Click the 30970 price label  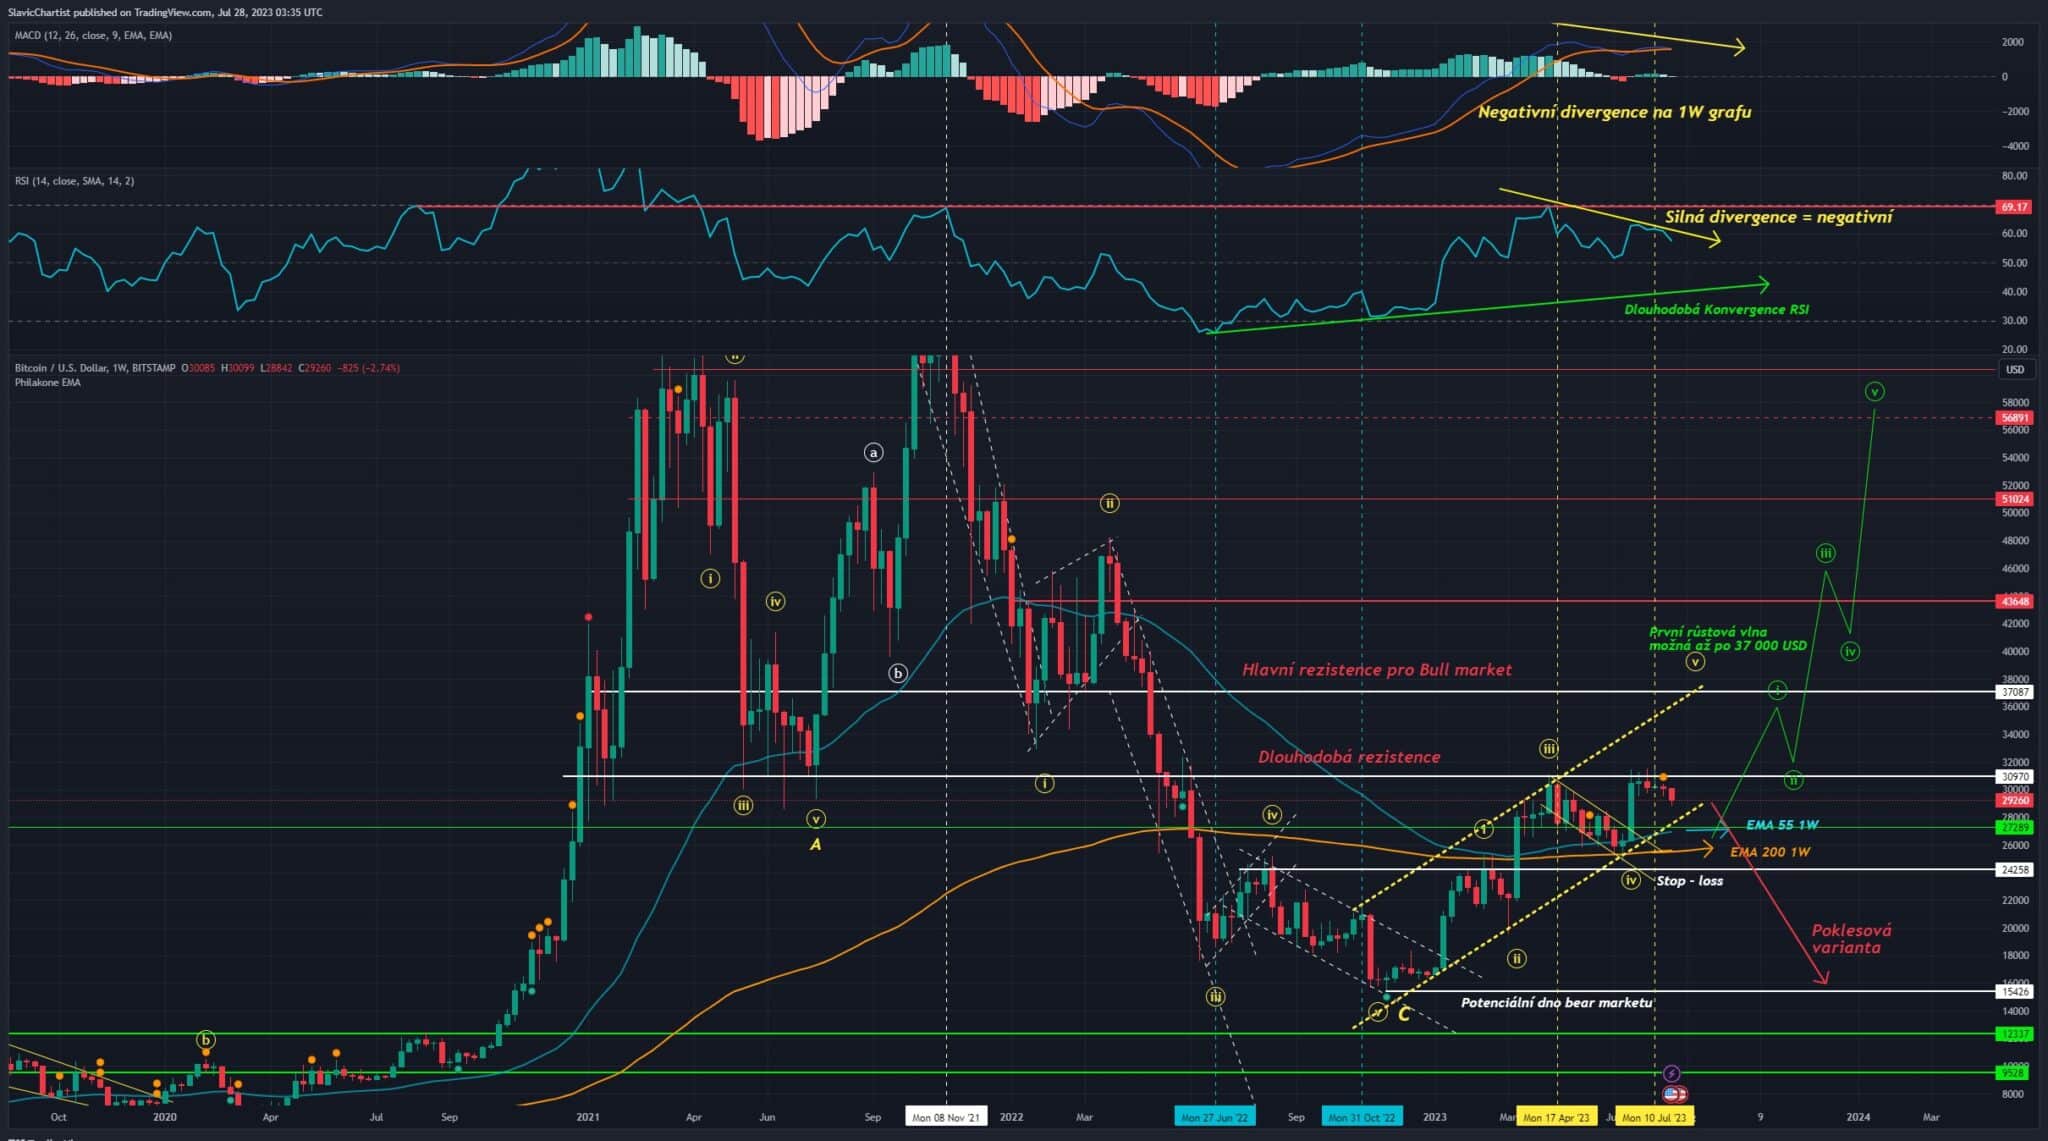click(2014, 777)
